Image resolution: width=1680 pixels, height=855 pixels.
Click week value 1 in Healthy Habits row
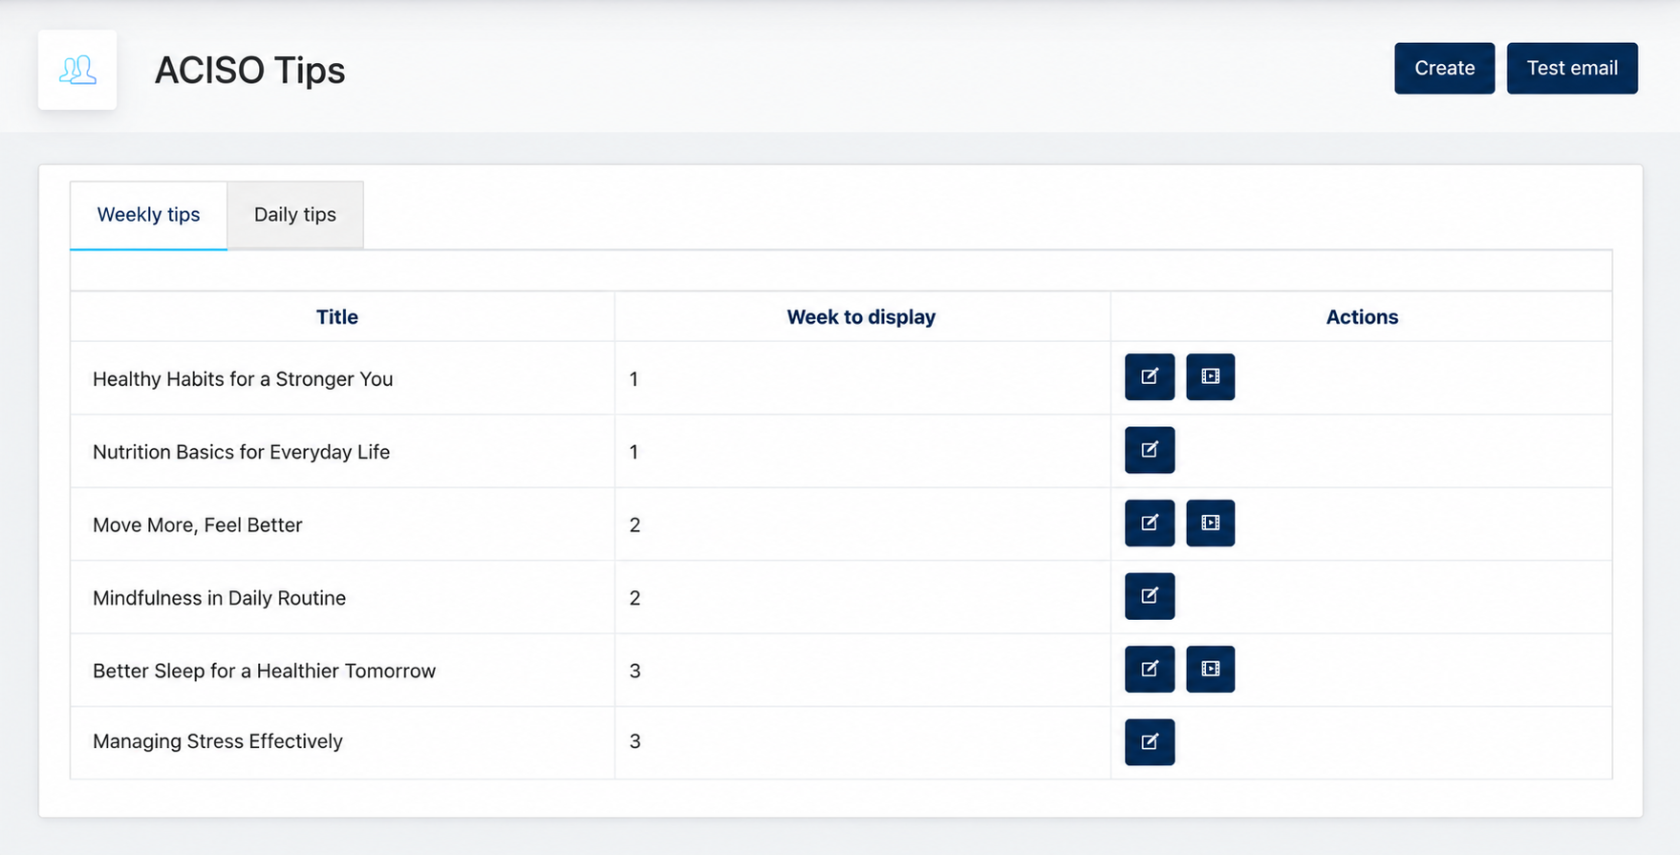point(634,379)
